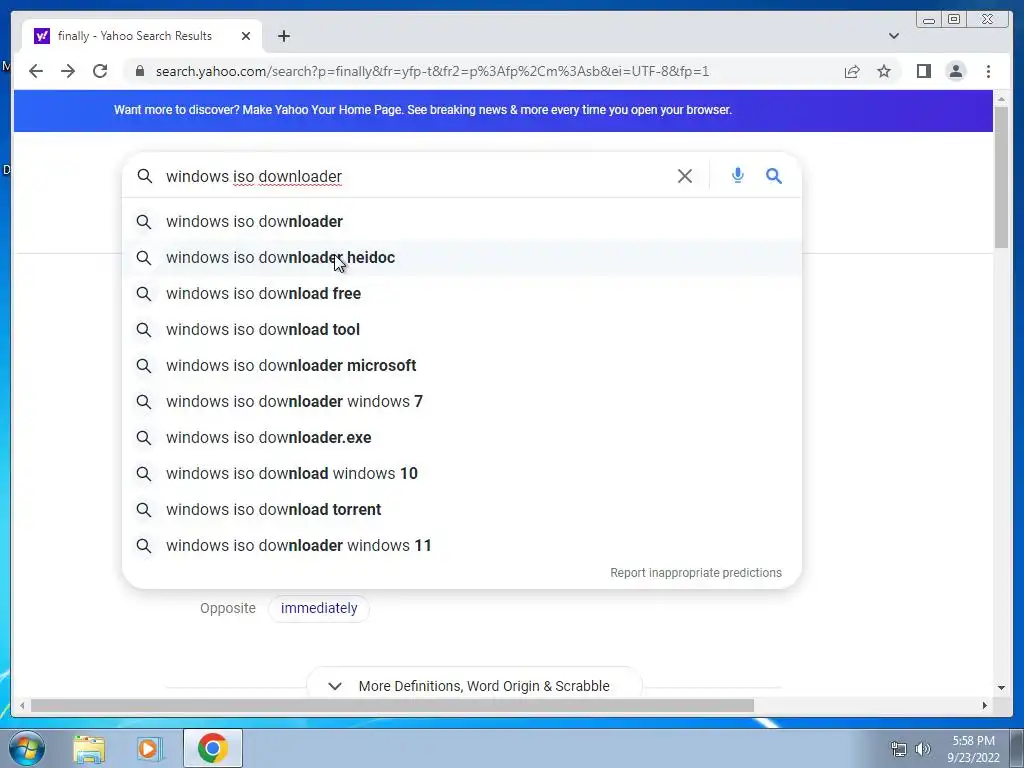
Task: Choose suggestion 'windows iso download free'
Action: 462,293
